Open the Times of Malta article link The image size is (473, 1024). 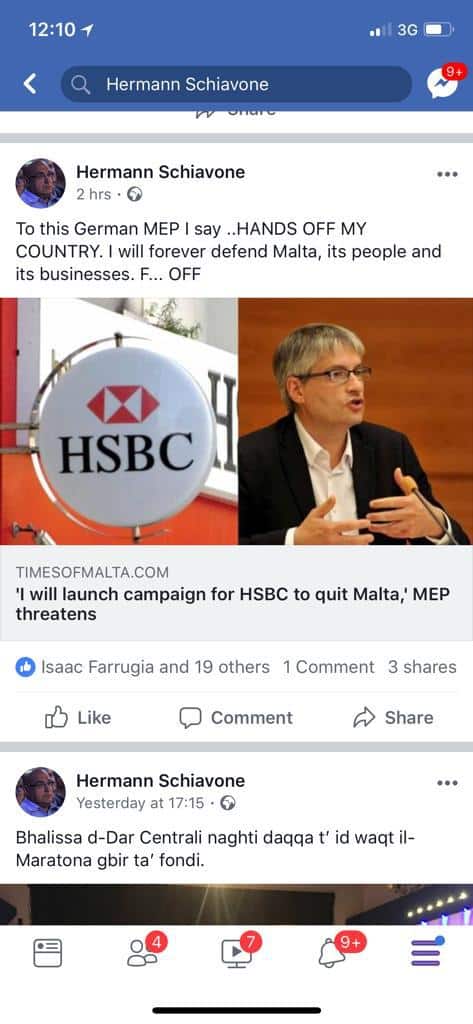pyautogui.click(x=236, y=593)
